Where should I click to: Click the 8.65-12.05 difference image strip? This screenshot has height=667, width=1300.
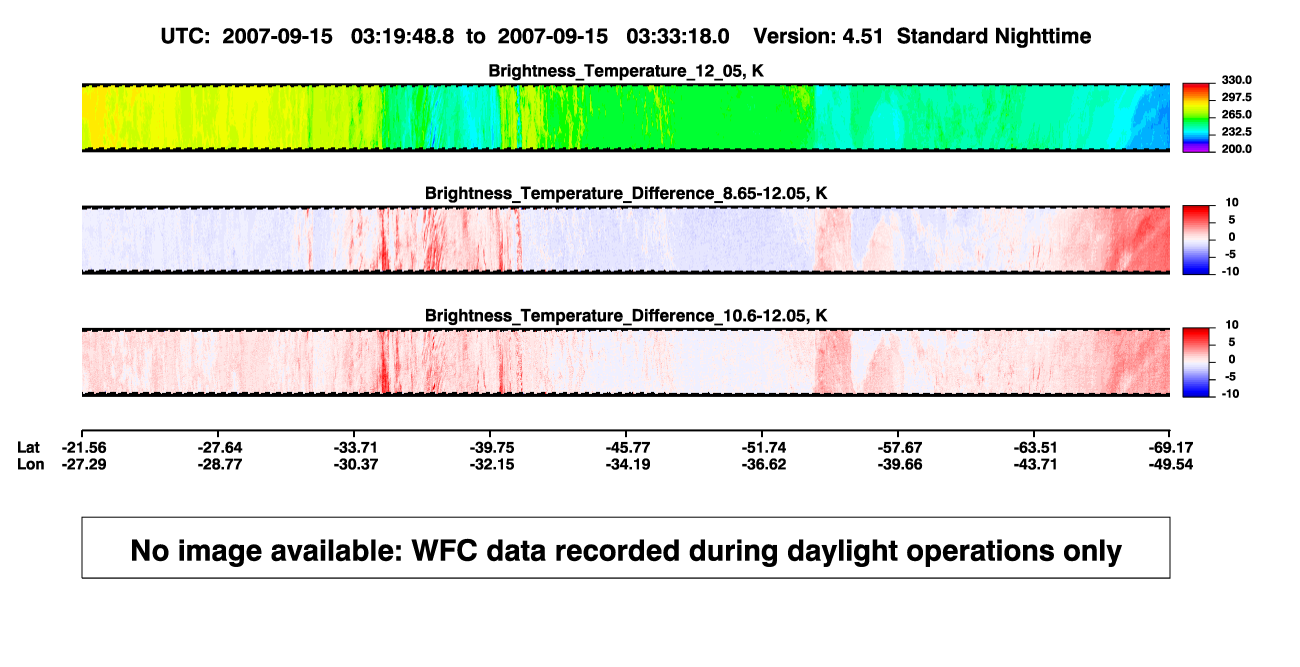(x=626, y=240)
